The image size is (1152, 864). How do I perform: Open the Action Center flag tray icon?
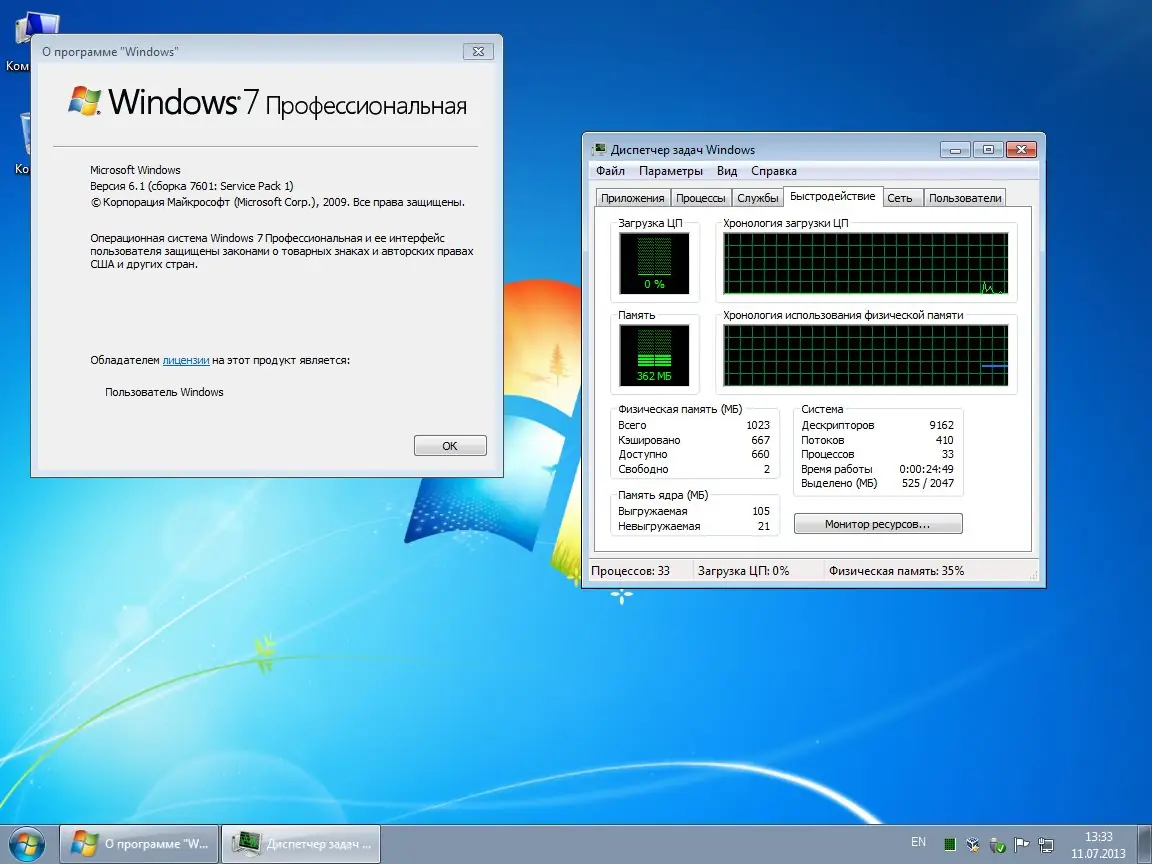[x=1021, y=844]
